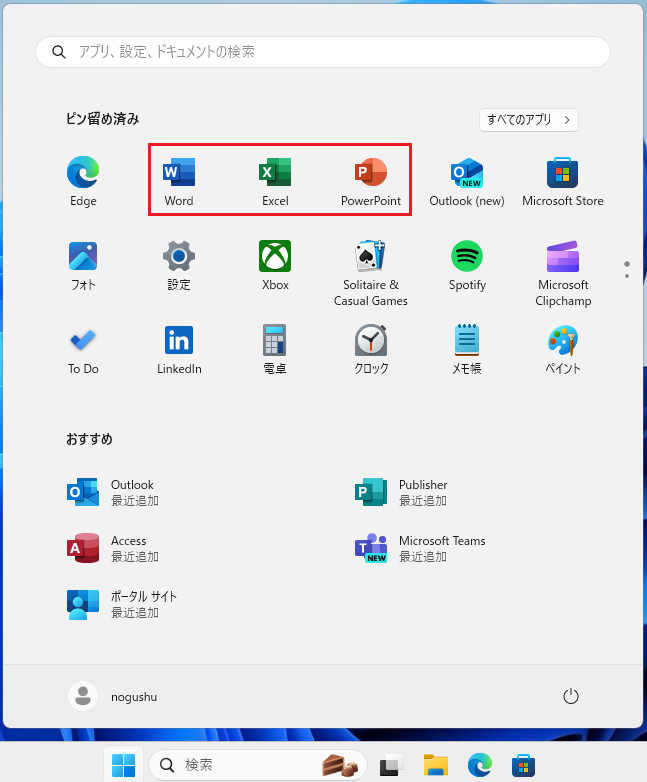This screenshot has height=782, width=647.
Task: Open Task View on taskbar
Action: [x=392, y=766]
